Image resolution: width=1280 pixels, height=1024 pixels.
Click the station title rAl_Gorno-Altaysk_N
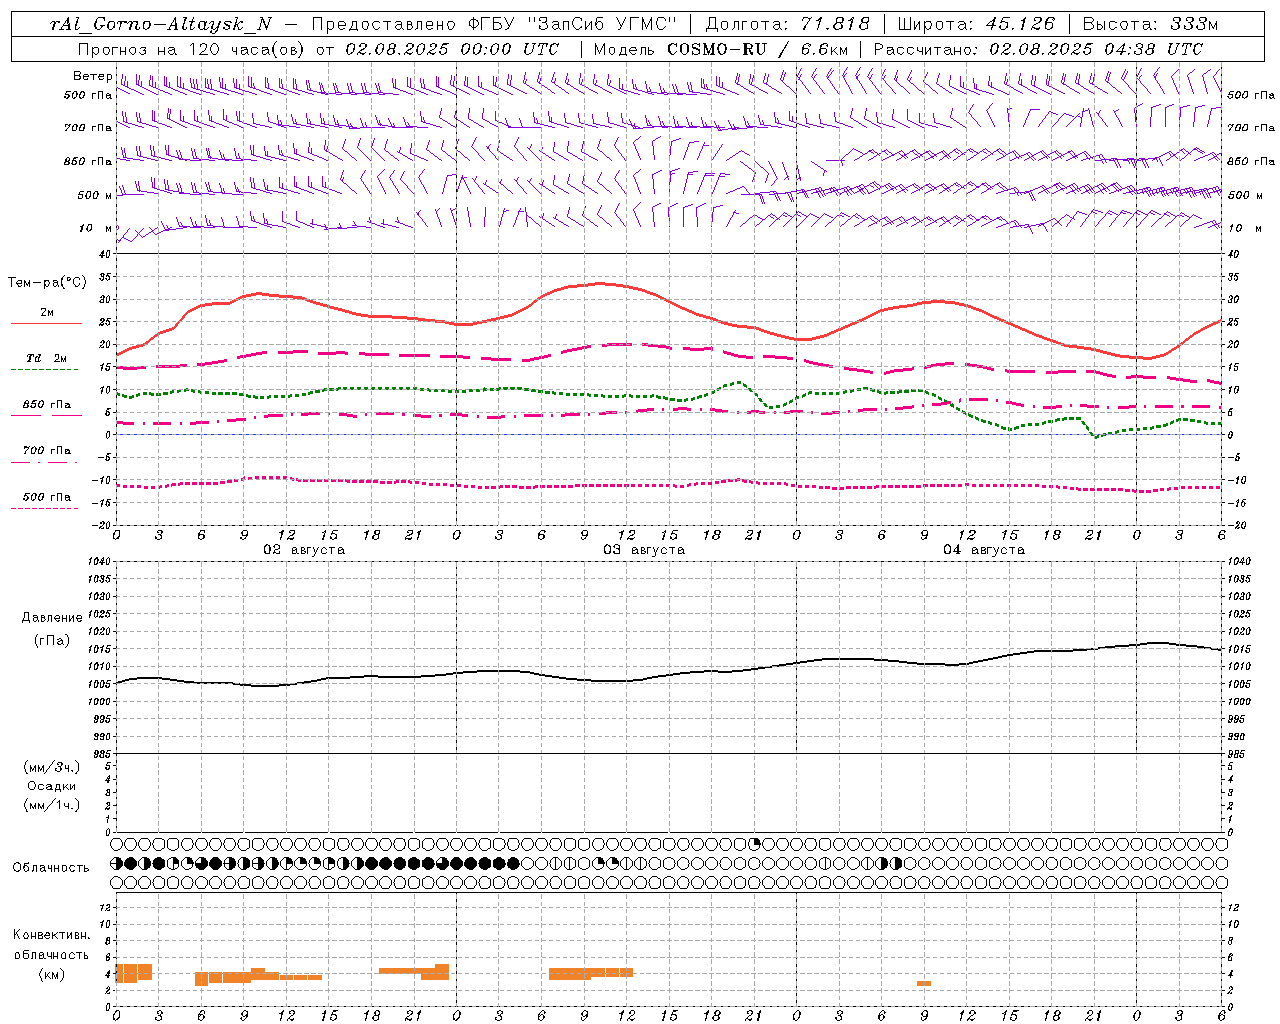(161, 23)
